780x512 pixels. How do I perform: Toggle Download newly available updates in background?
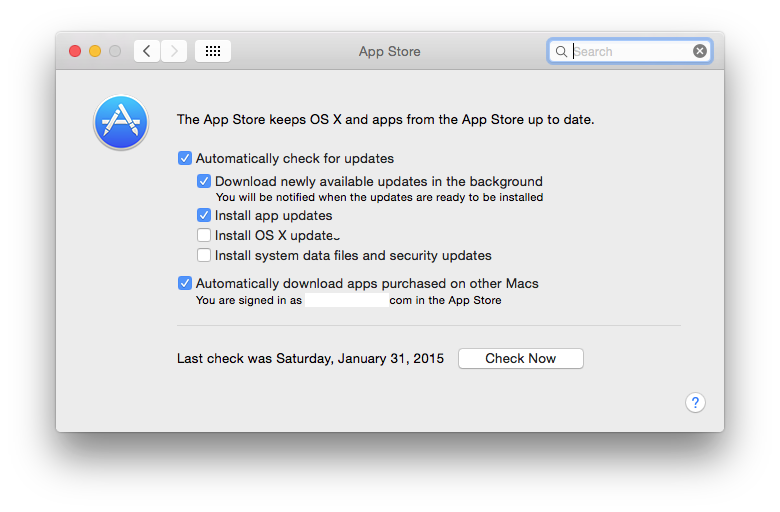[204, 181]
